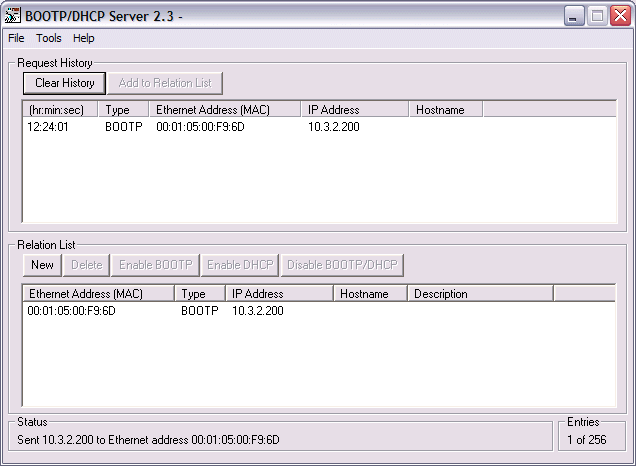Click the Type header in Request History

[124, 110]
